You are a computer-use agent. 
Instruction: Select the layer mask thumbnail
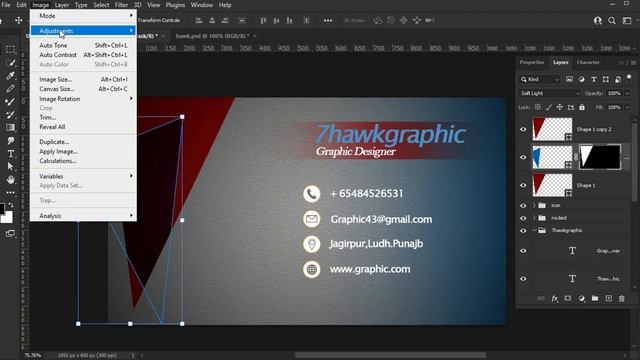click(600, 157)
